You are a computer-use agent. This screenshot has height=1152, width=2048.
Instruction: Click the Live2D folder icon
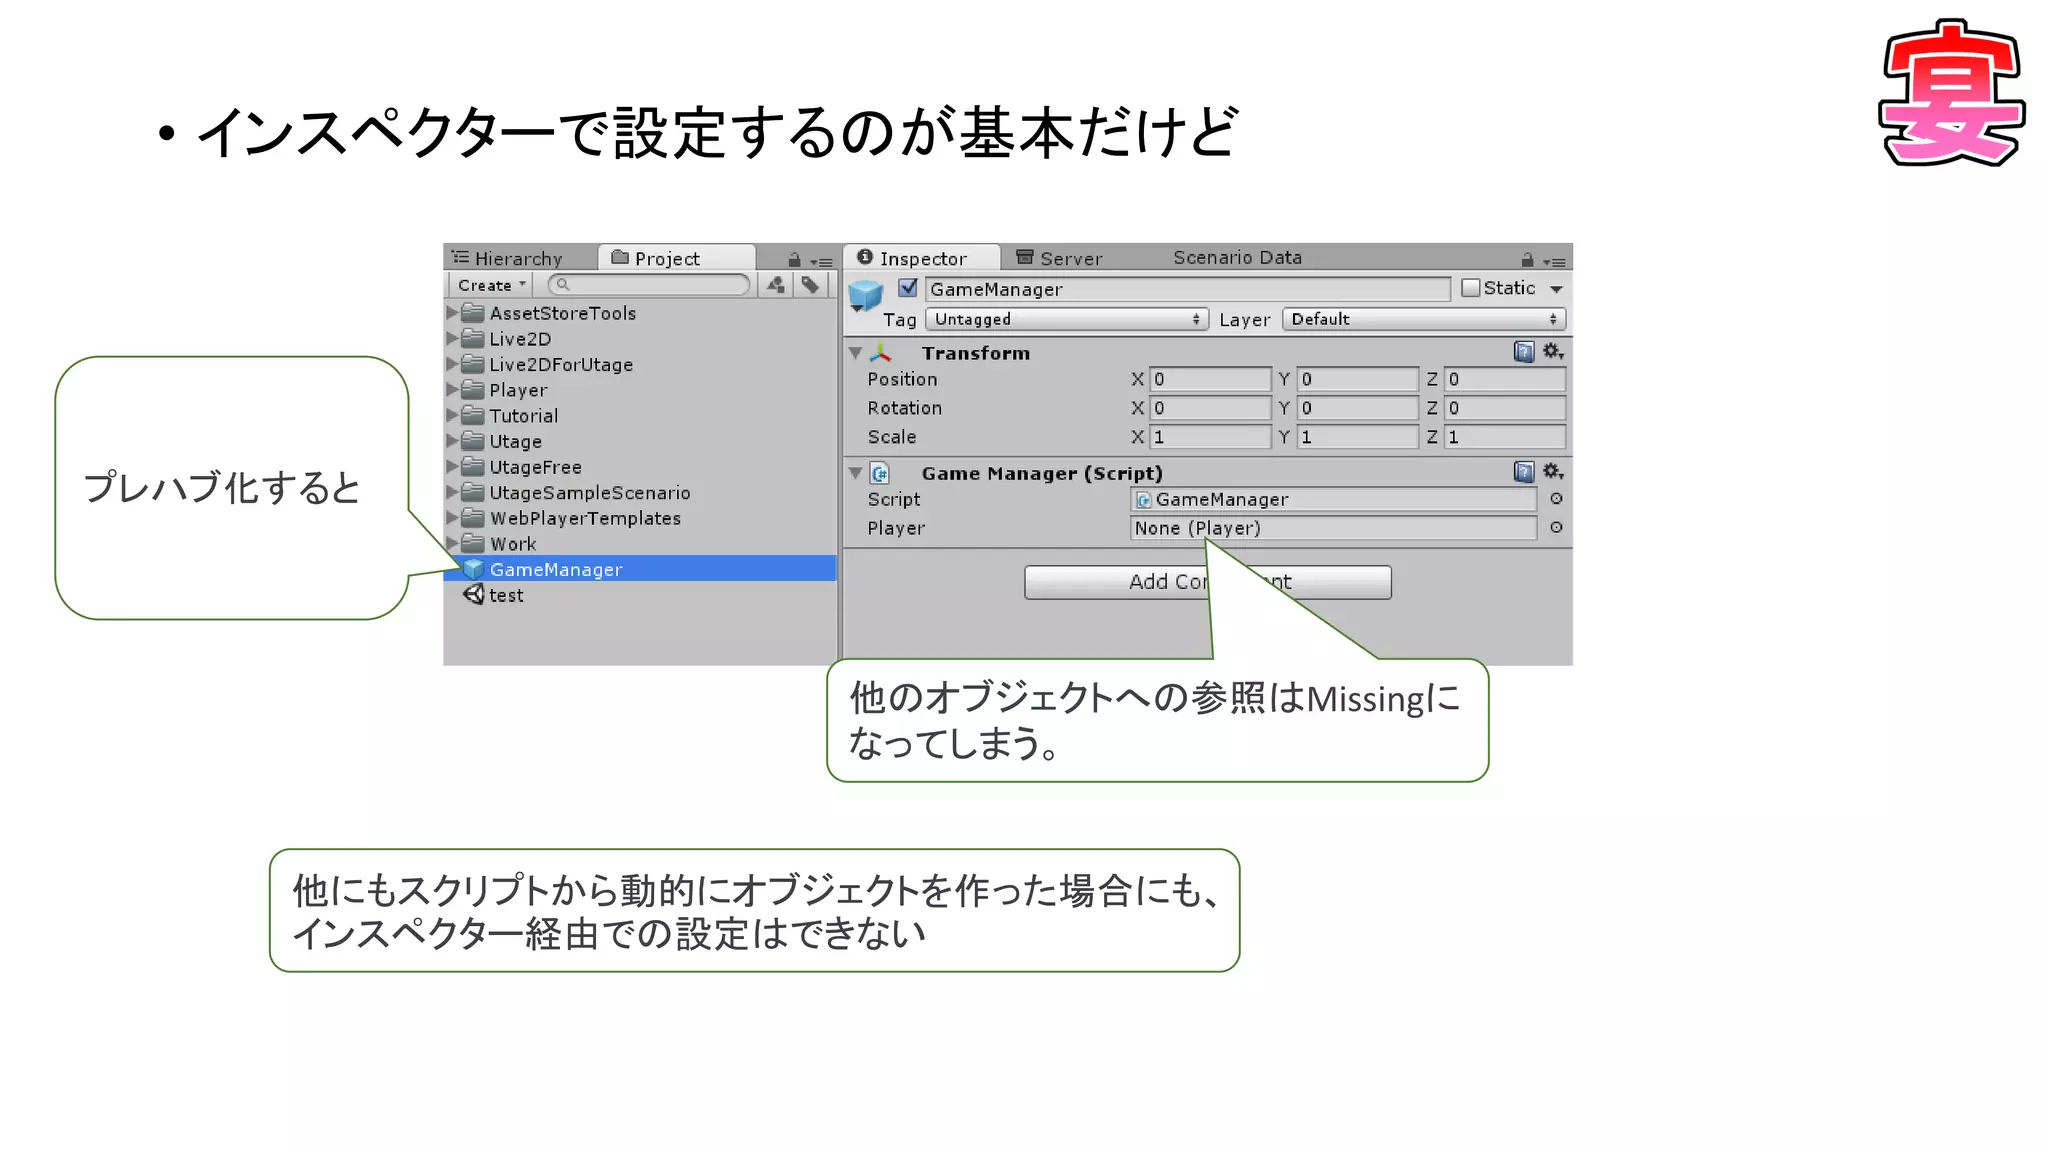coord(473,338)
